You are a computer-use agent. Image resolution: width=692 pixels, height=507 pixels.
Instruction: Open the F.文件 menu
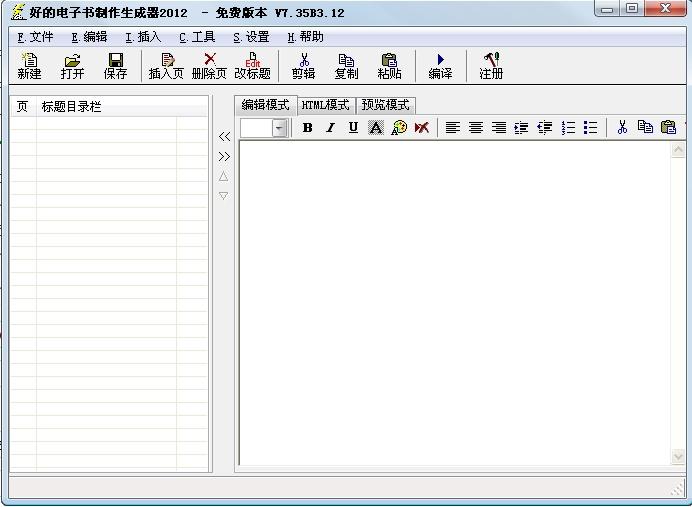tap(35, 37)
